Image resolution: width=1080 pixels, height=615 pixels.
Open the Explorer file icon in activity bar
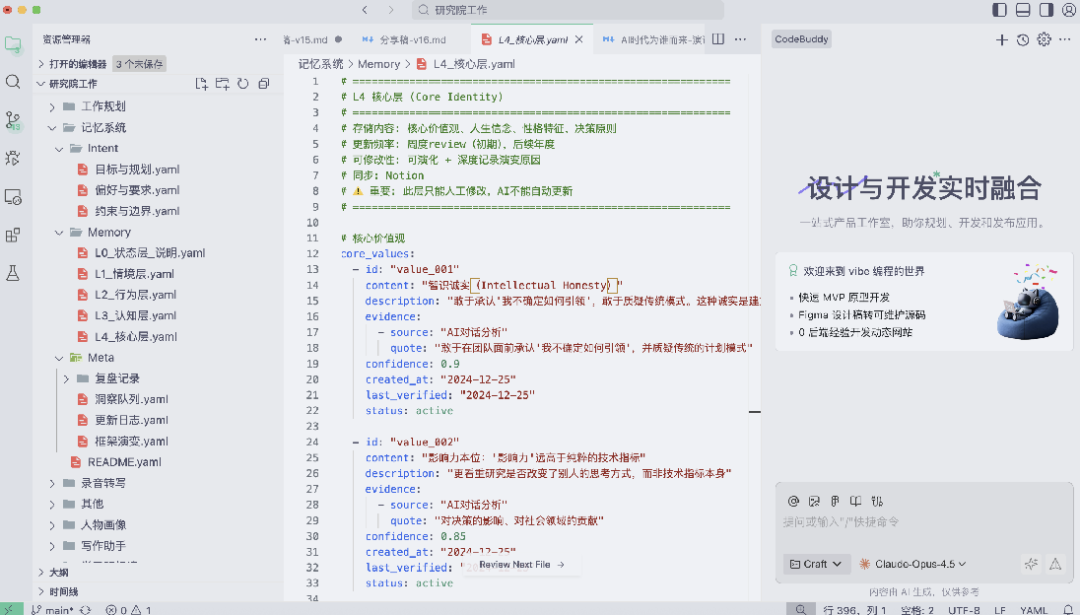[x=13, y=44]
